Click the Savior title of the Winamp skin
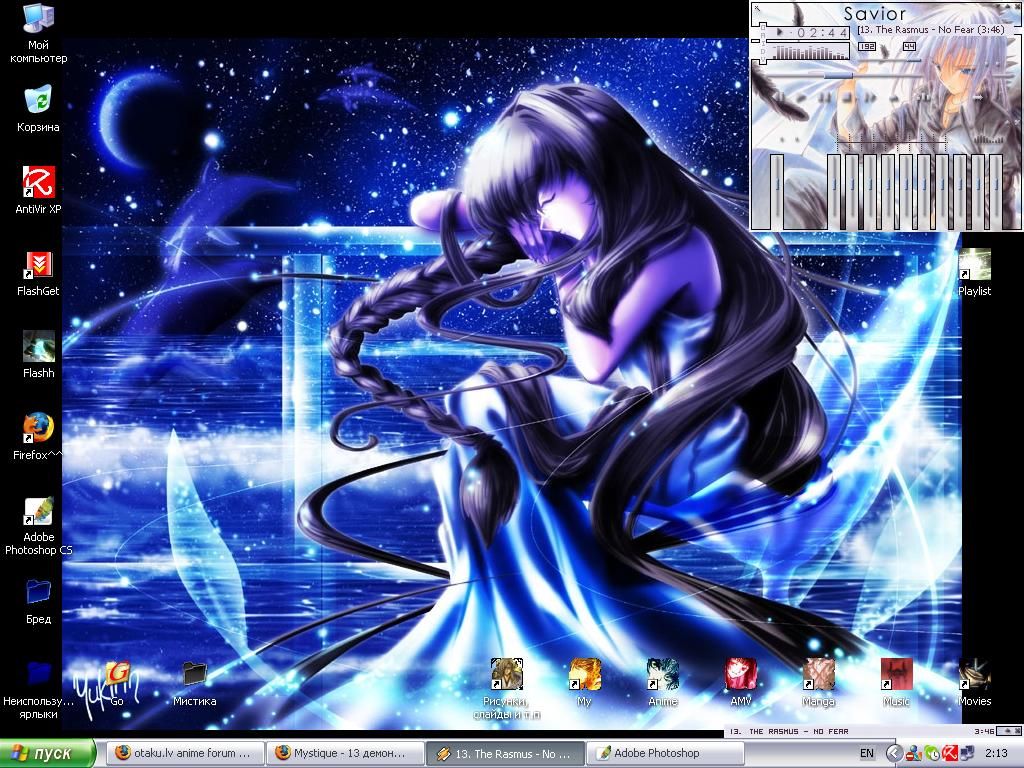This screenshot has height=768, width=1024. tap(874, 13)
